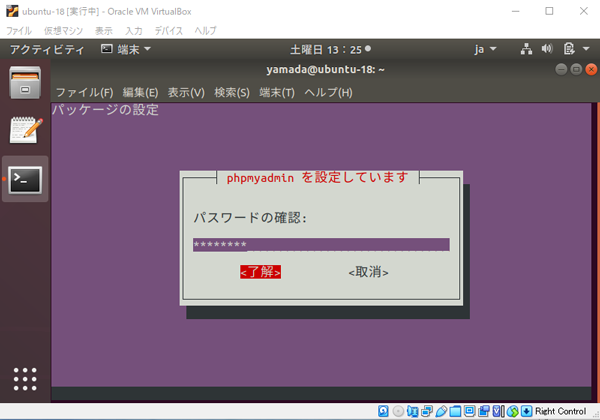This screenshot has width=600, height=420.
Task: Click the audio indicator in VirtualBox status bar
Action: click(x=412, y=411)
